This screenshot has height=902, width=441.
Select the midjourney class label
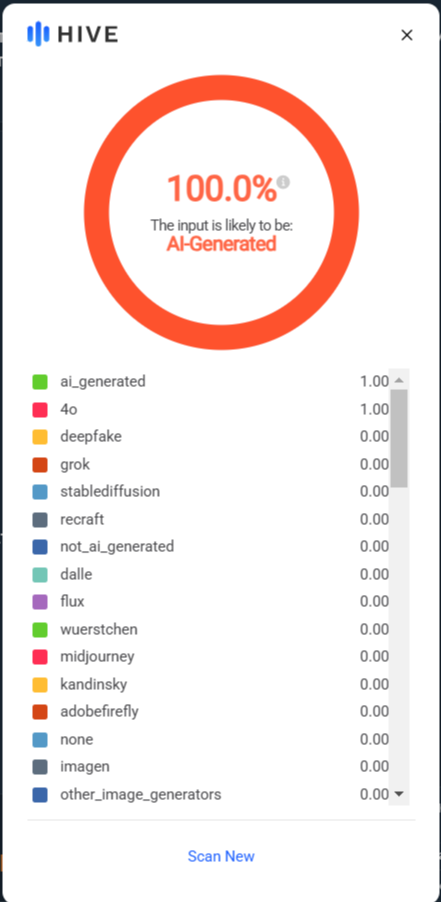97,656
